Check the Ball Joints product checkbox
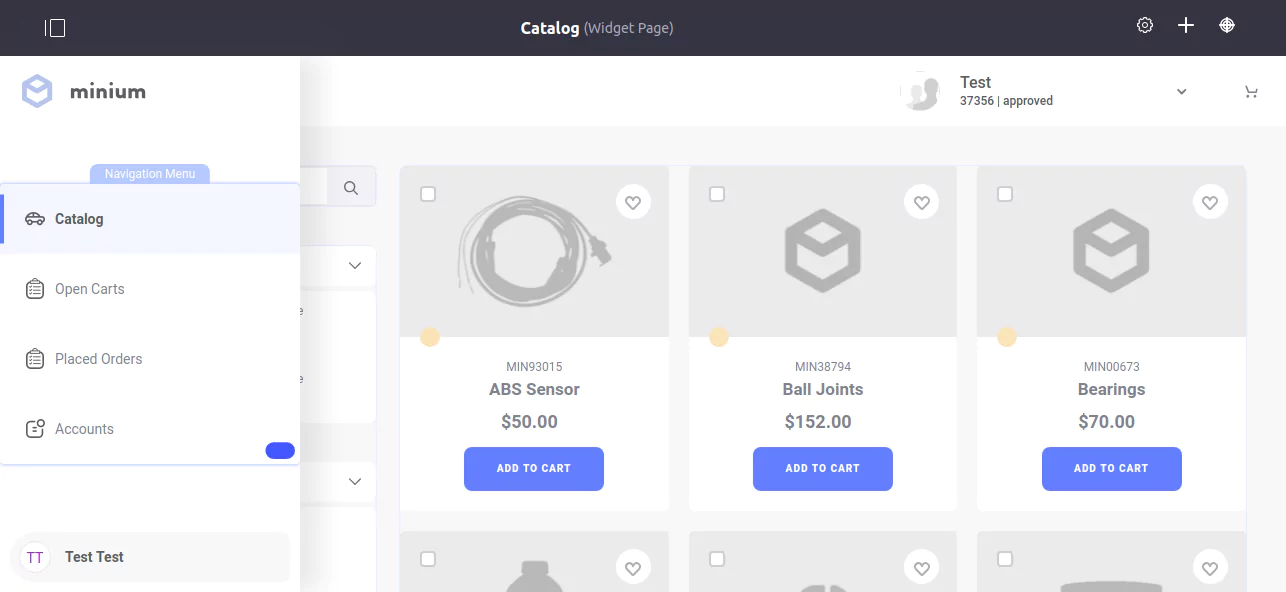Image resolution: width=1286 pixels, height=592 pixels. point(717,194)
